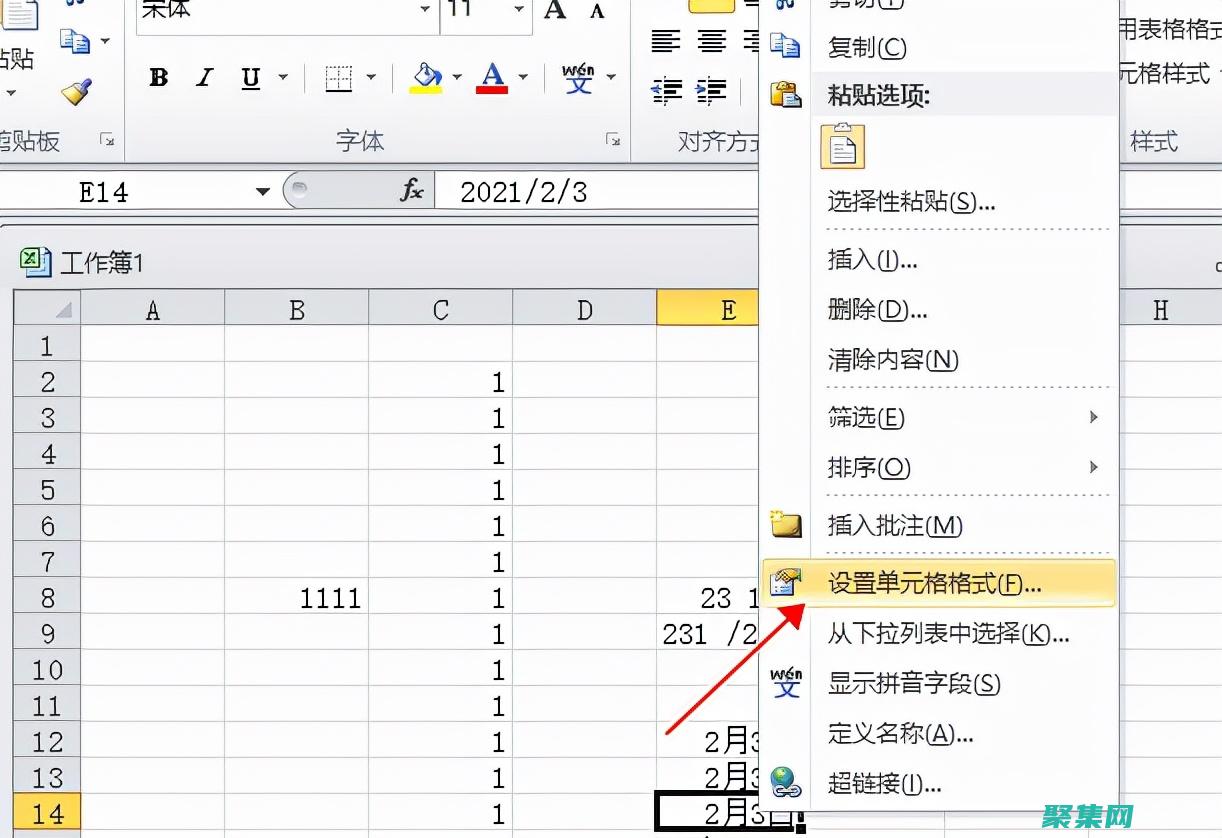This screenshot has height=838, width=1222.
Task: Click the Insert Comment folder icon
Action: [786, 524]
